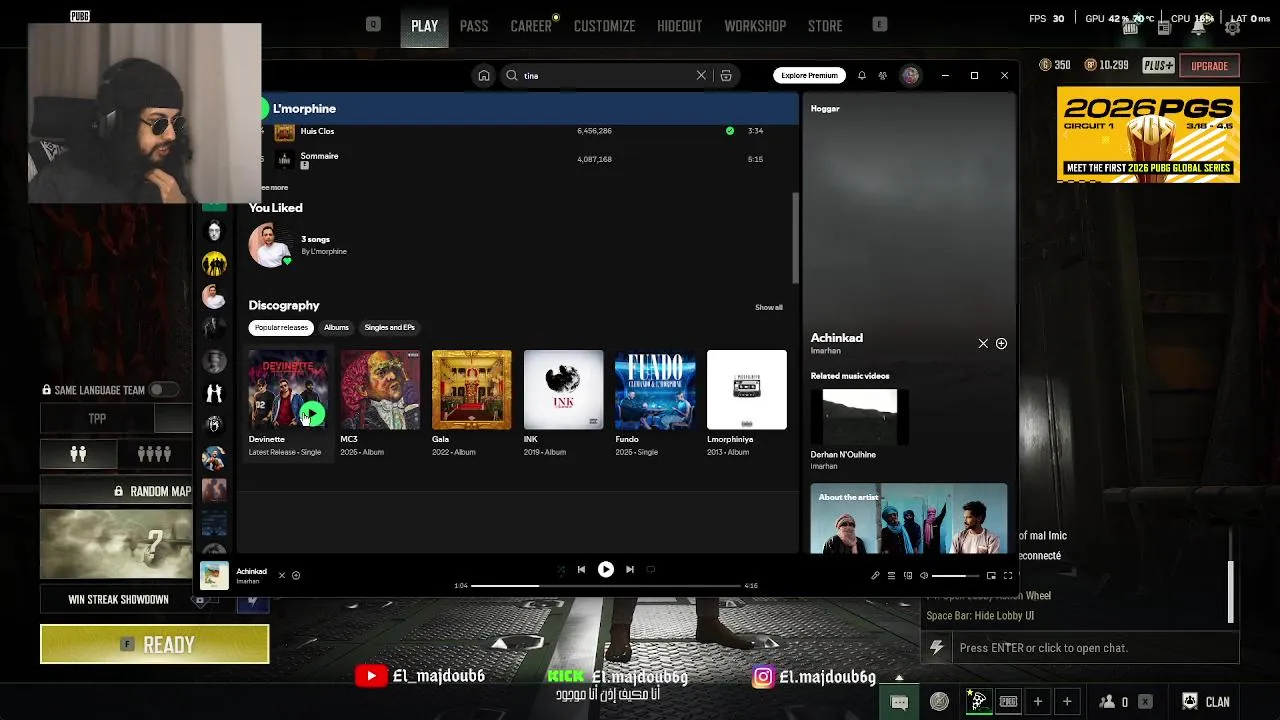1280x720 pixels.
Task: Open MC3 album cover
Action: (380, 390)
